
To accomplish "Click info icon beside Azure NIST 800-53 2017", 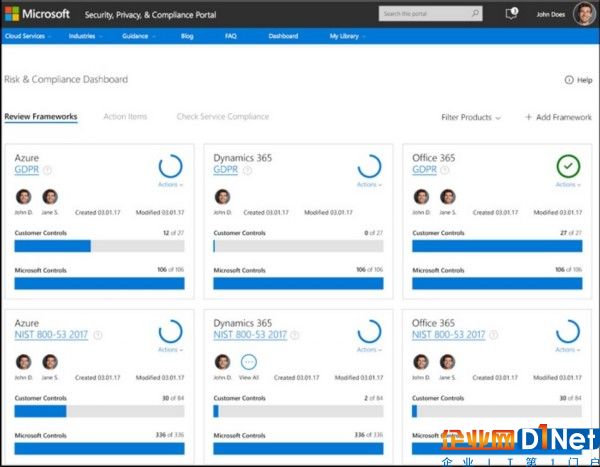I will point(98,335).
